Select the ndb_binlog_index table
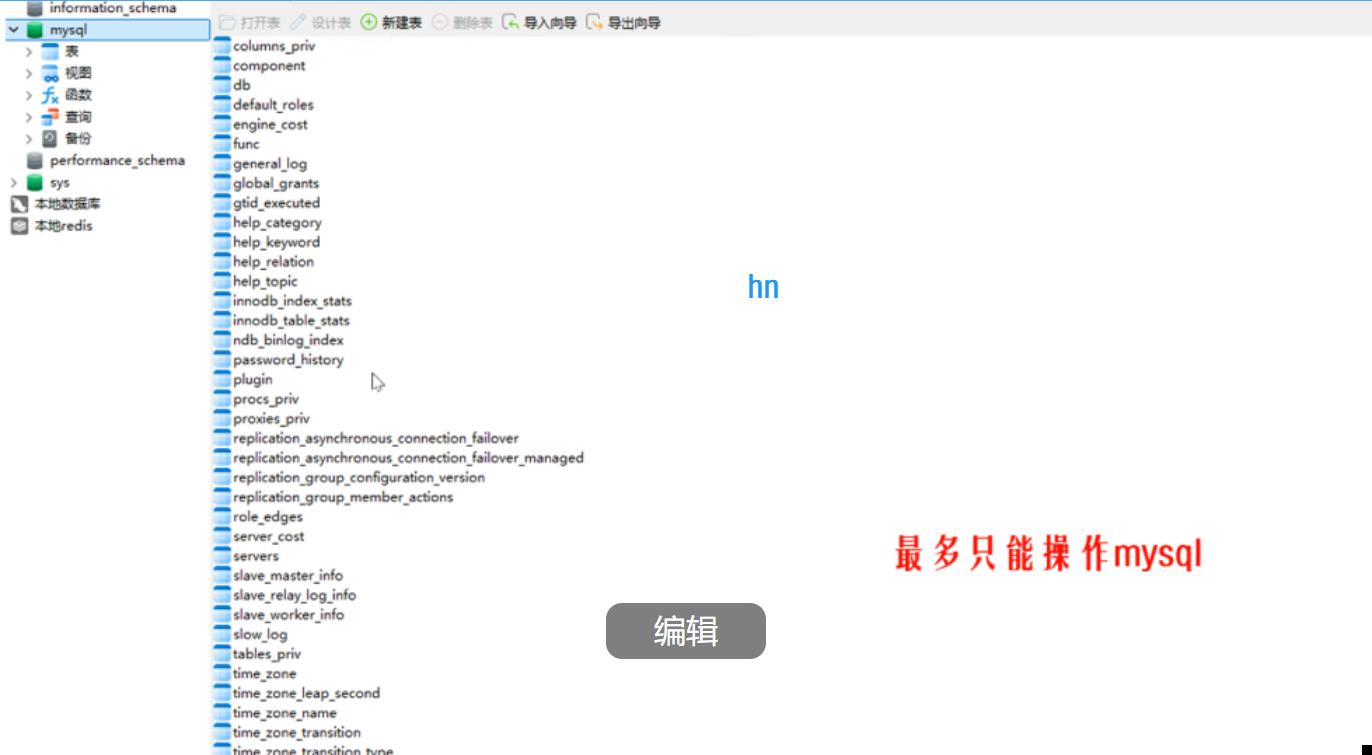1372x755 pixels. (288, 340)
